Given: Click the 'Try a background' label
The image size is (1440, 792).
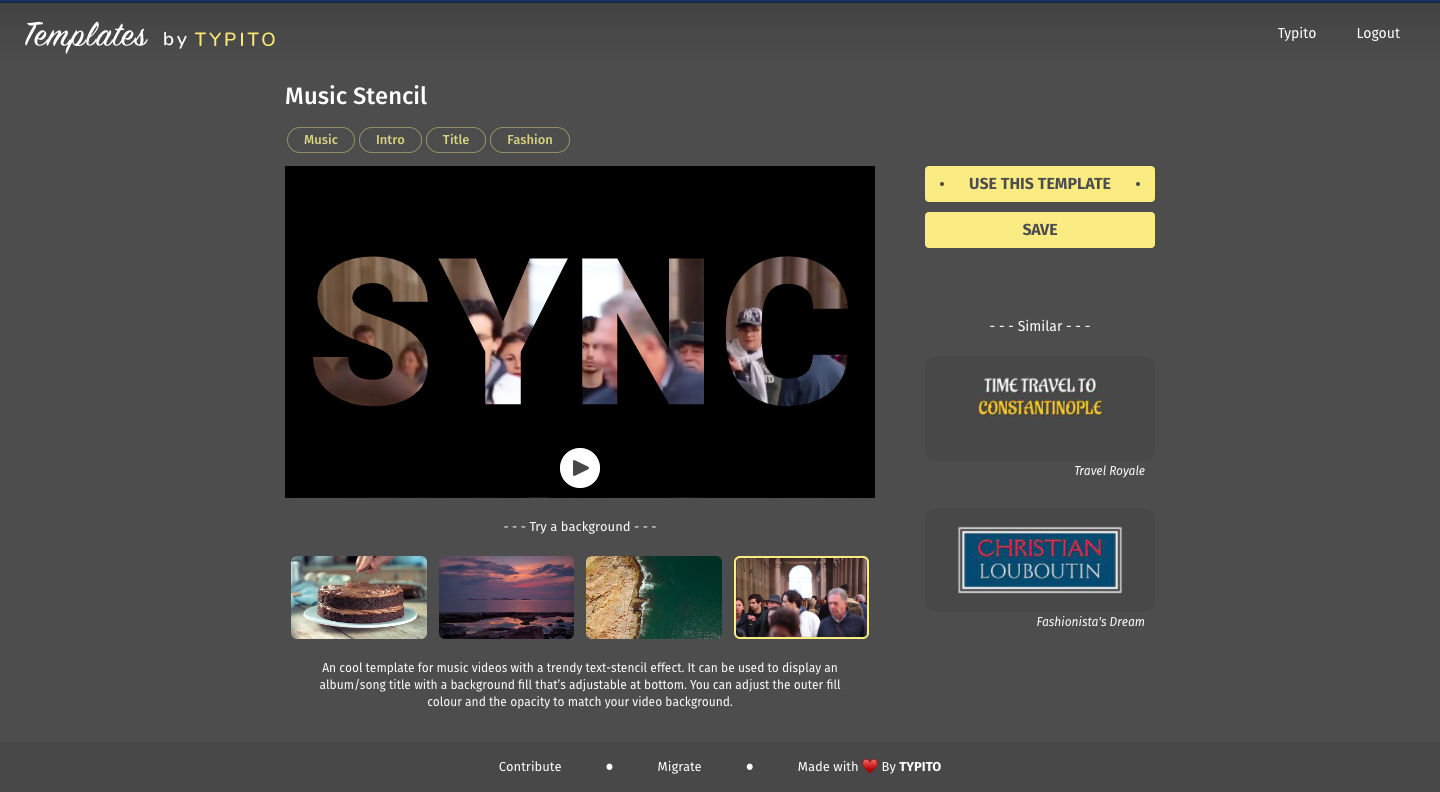Looking at the screenshot, I should point(580,527).
